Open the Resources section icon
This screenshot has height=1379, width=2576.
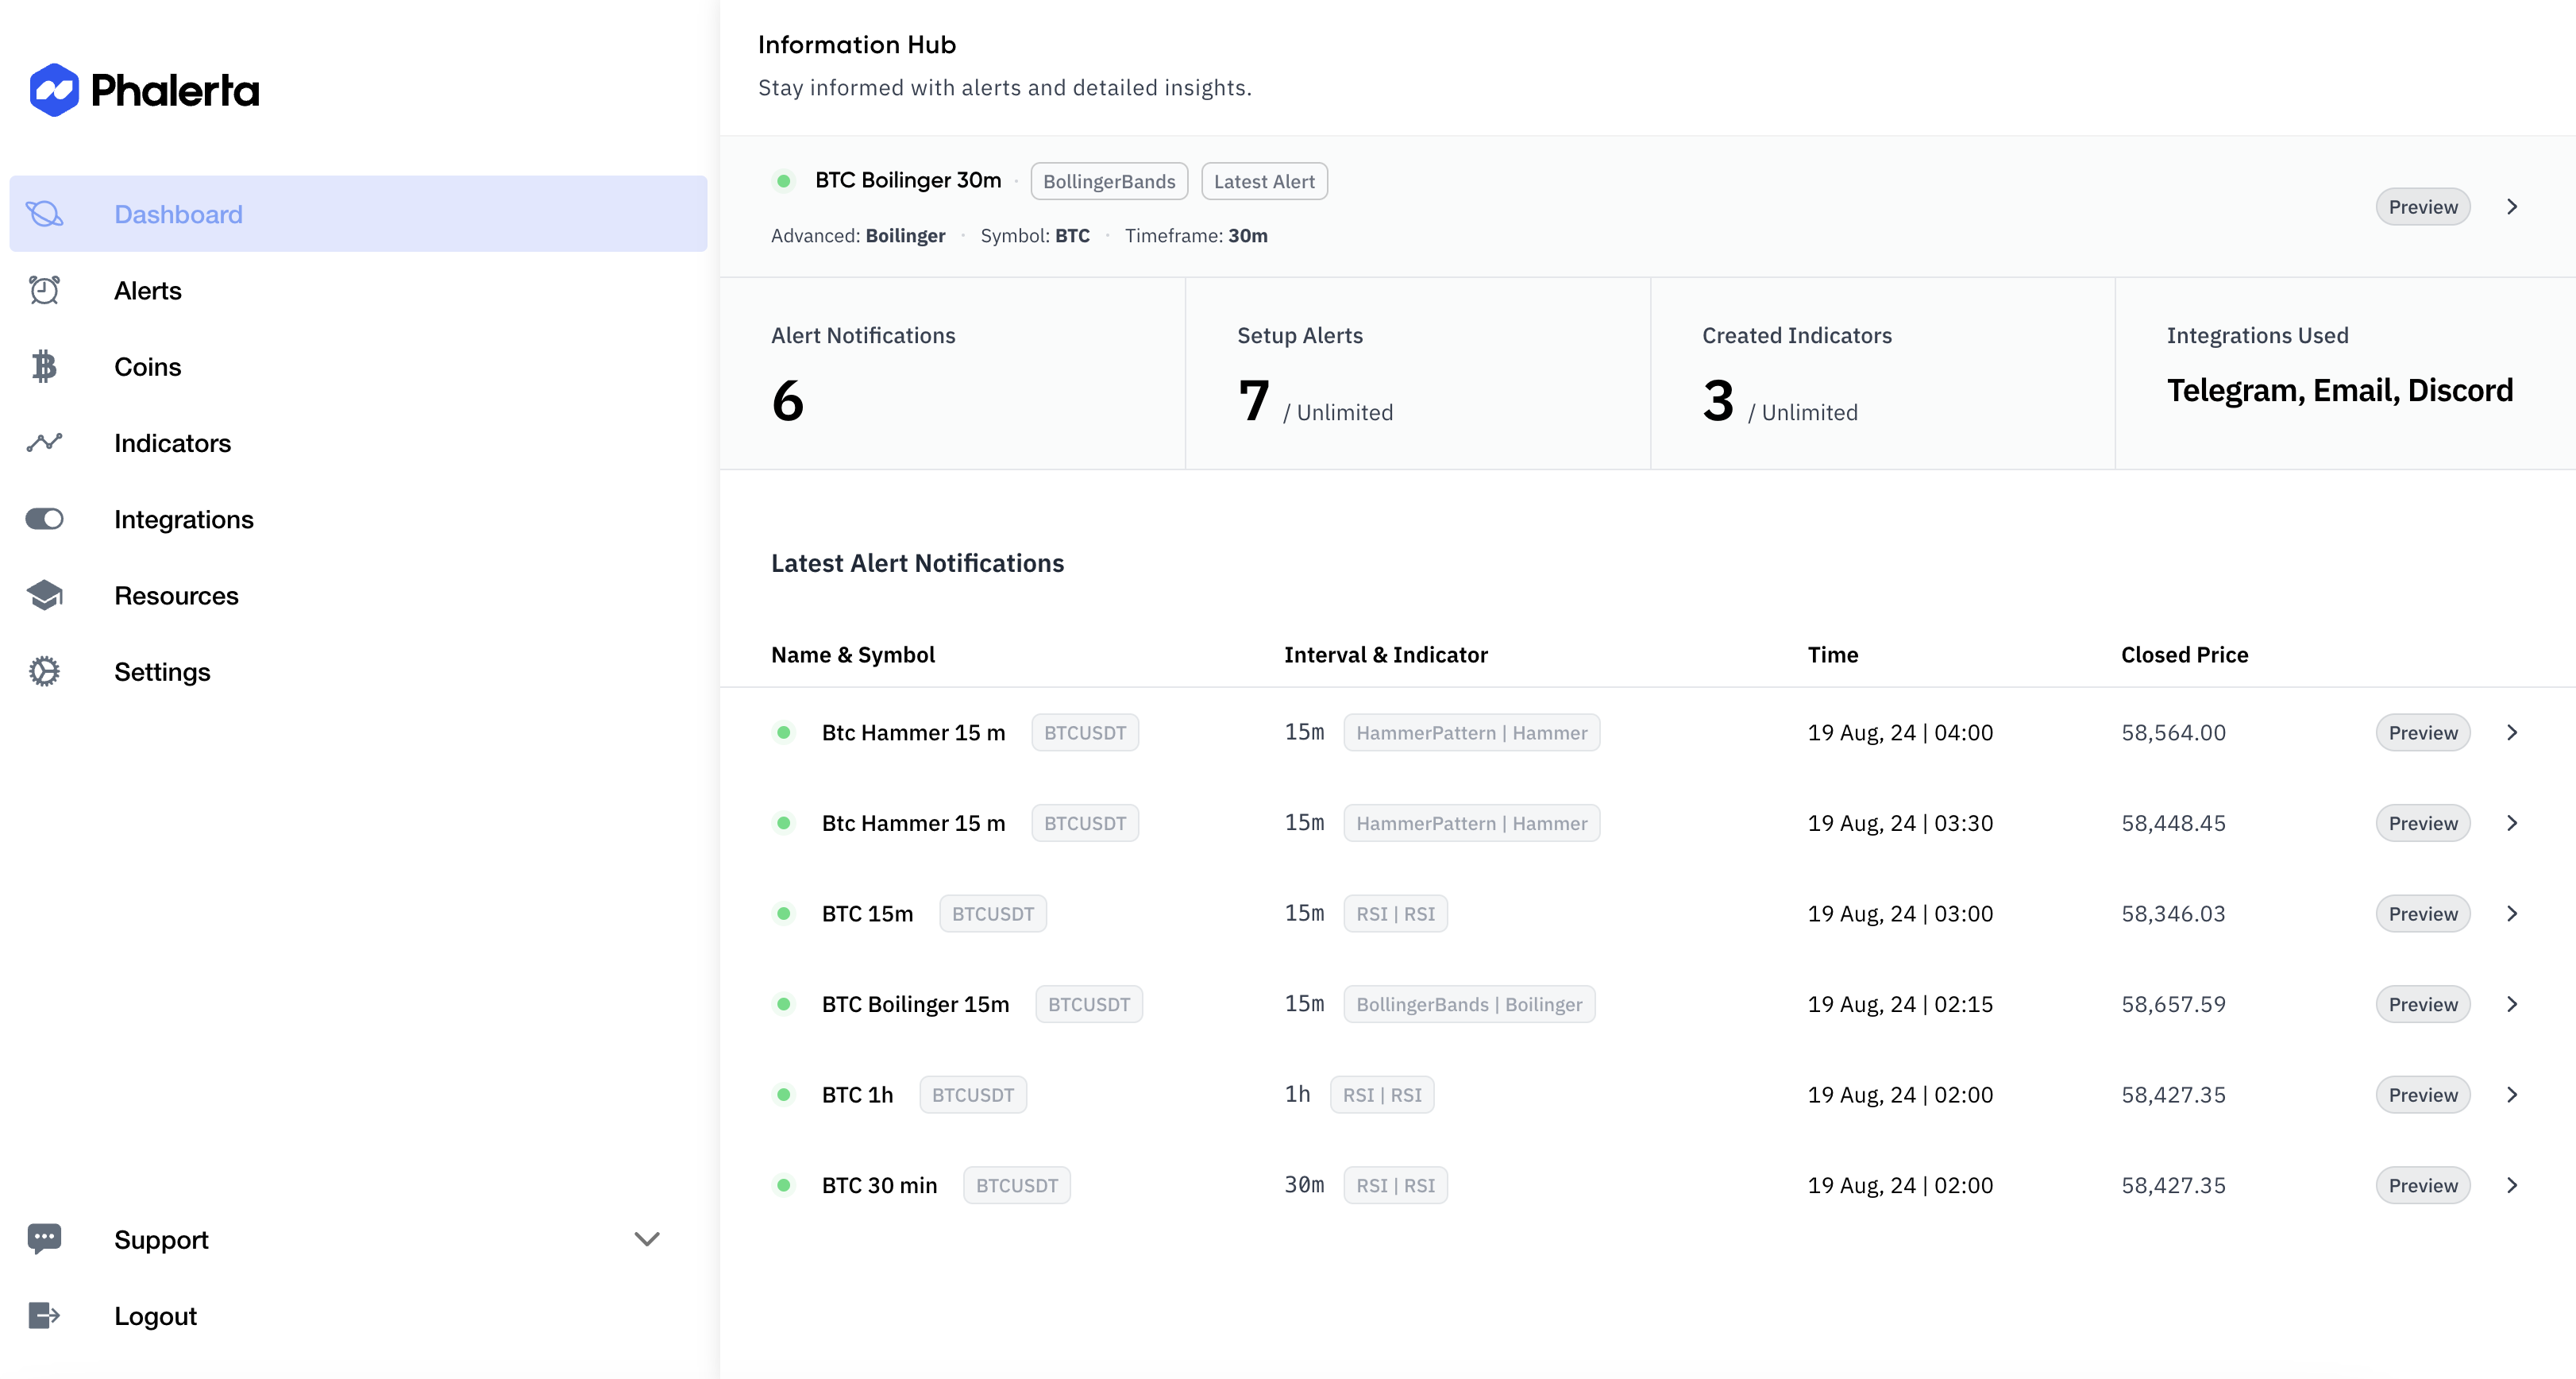(44, 595)
